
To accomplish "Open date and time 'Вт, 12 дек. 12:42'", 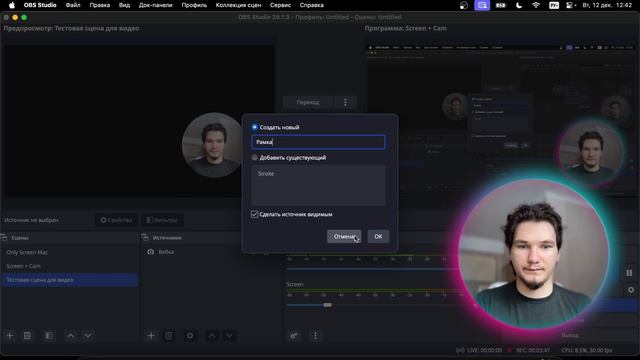I will pyautogui.click(x=607, y=5).
